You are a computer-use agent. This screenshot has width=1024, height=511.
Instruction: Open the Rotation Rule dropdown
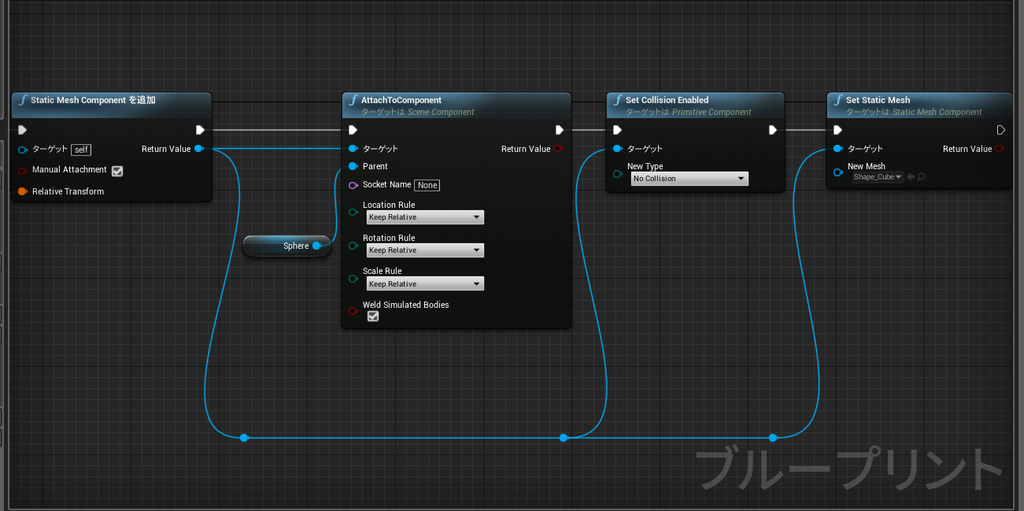tap(425, 250)
